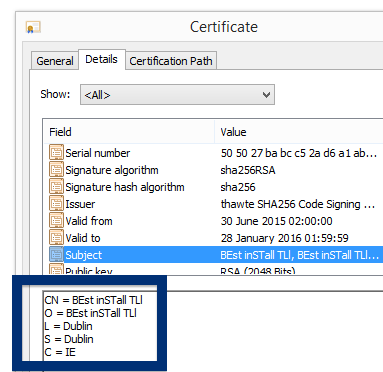Select the Details tab
Viewport: 383px width, 372px height.
click(102, 59)
